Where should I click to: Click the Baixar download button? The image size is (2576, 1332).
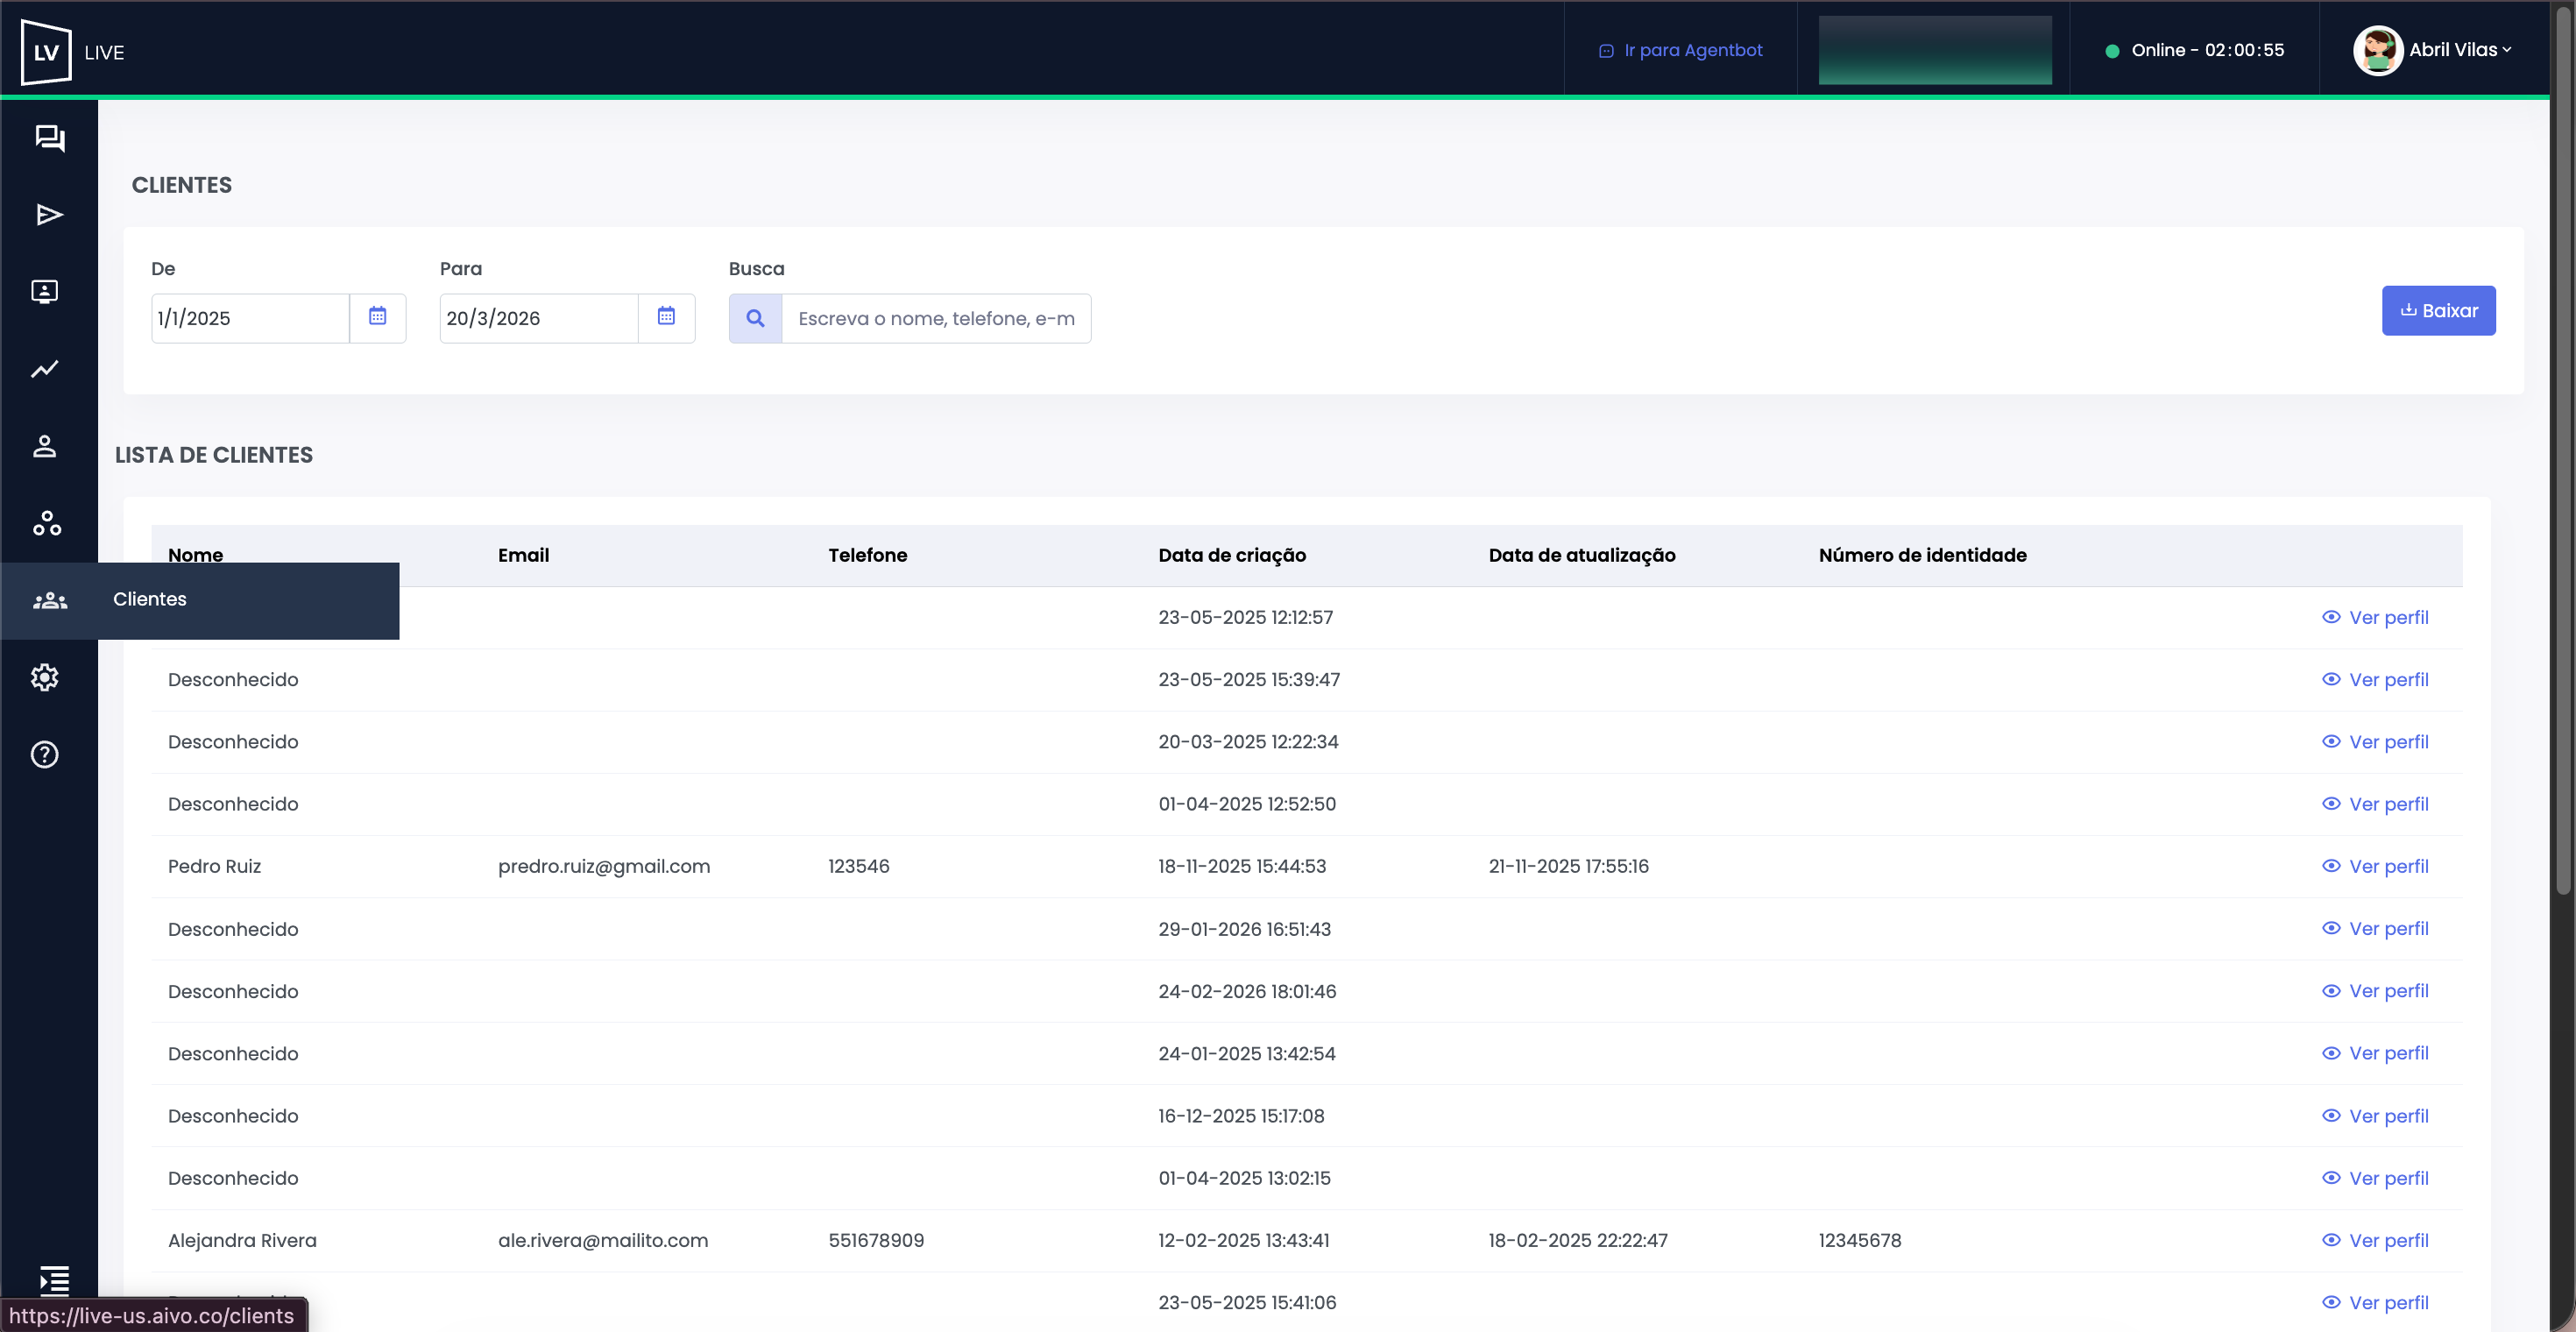[x=2438, y=311]
